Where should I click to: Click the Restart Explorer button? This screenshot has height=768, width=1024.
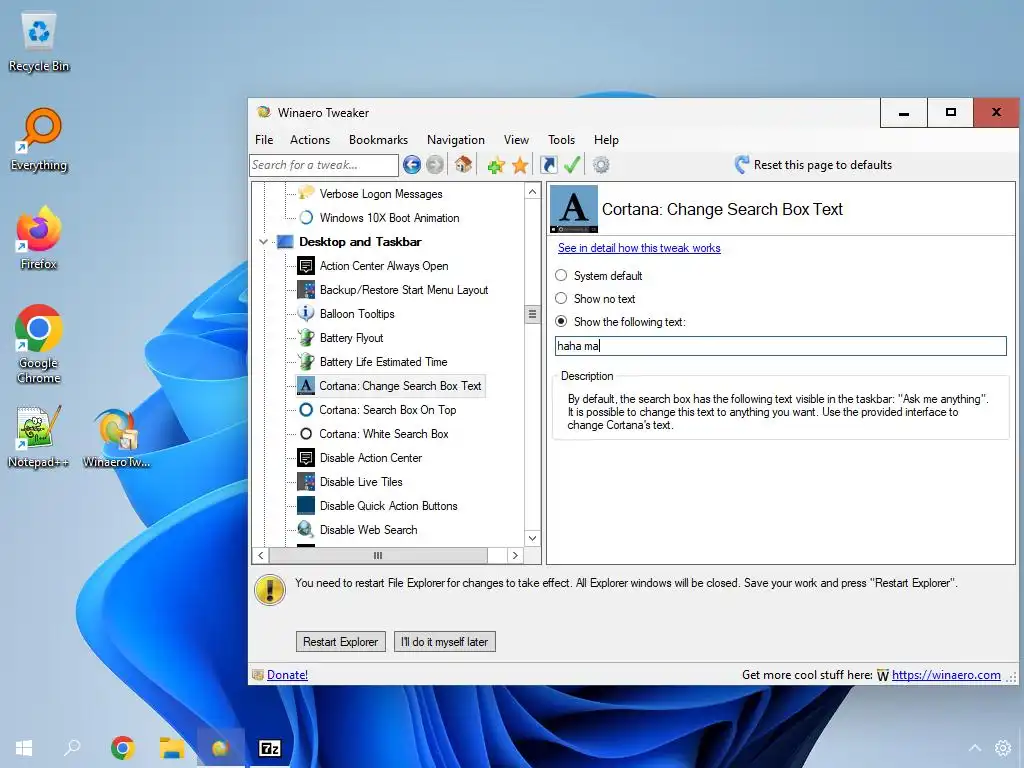[340, 642]
